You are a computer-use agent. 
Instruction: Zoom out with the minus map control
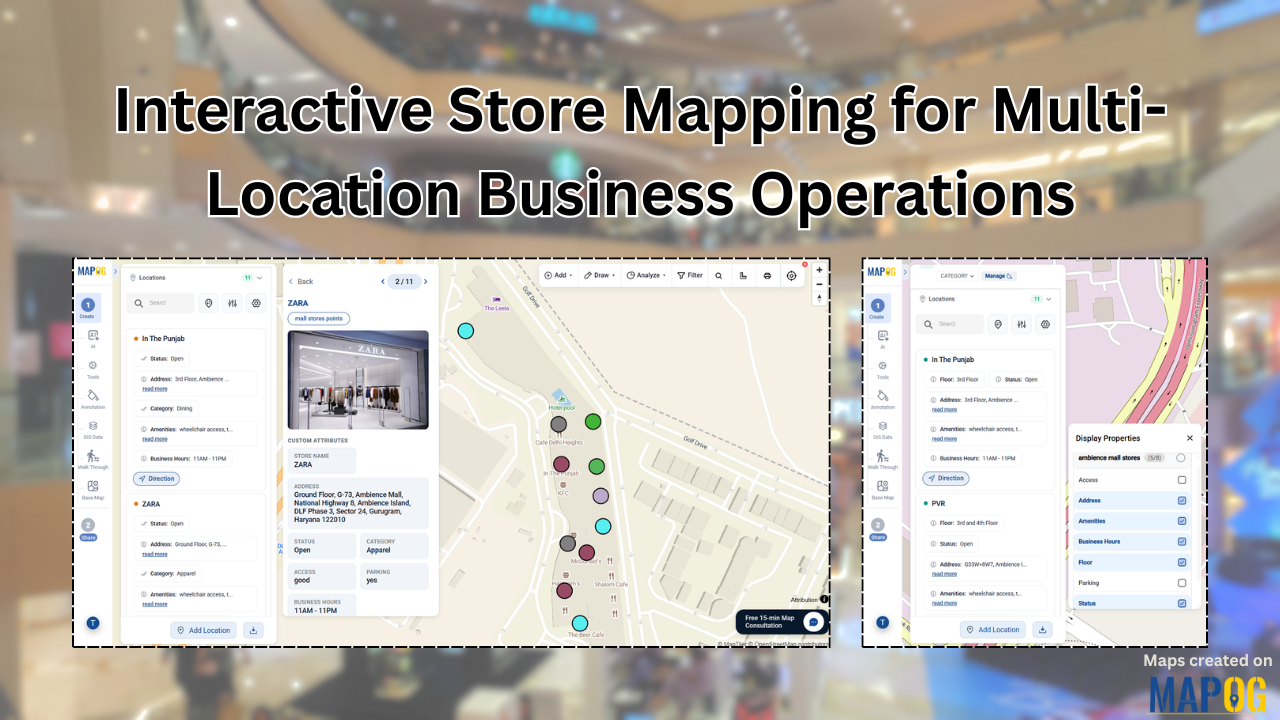click(x=819, y=284)
